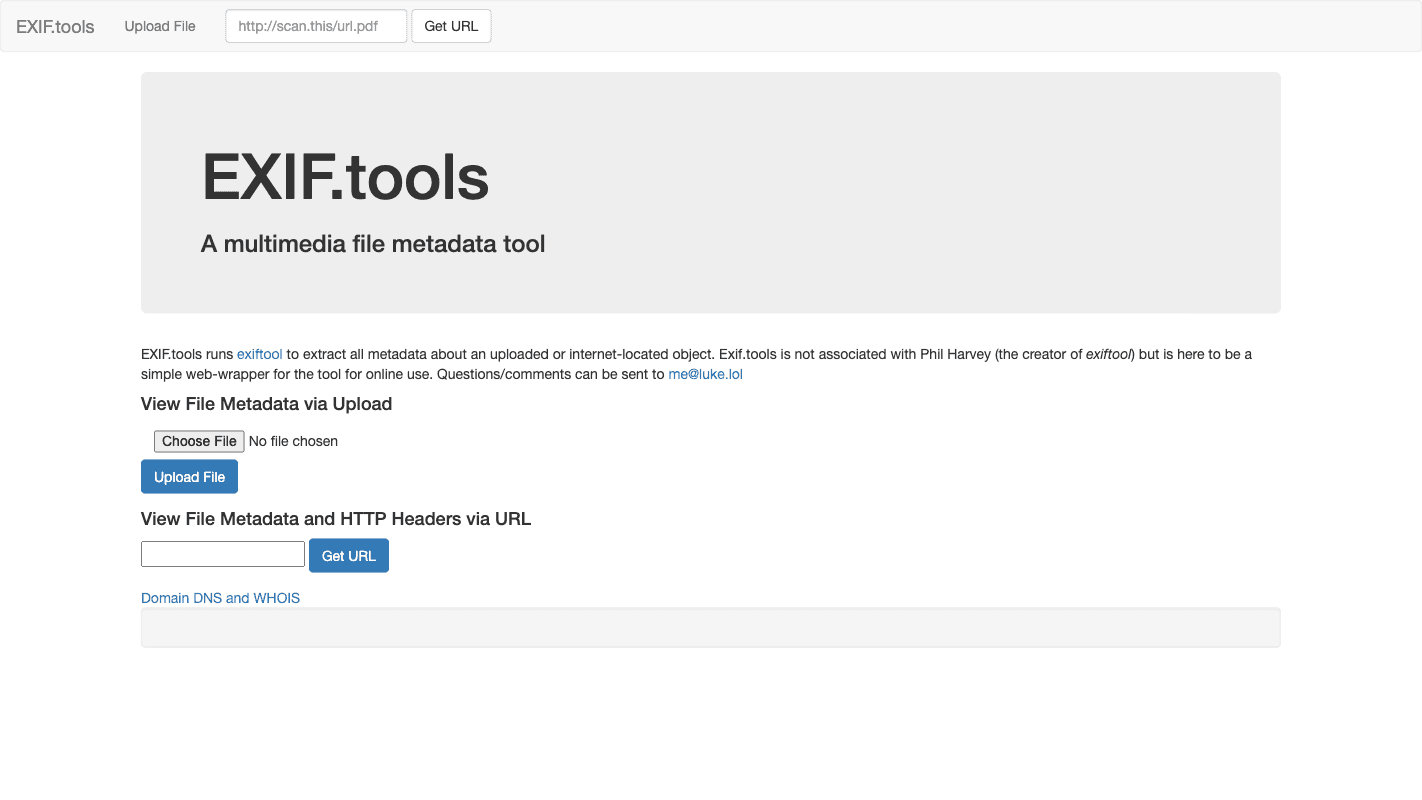The width and height of the screenshot is (1422, 800).
Task: Click the blue Get URL button
Action: click(x=349, y=556)
